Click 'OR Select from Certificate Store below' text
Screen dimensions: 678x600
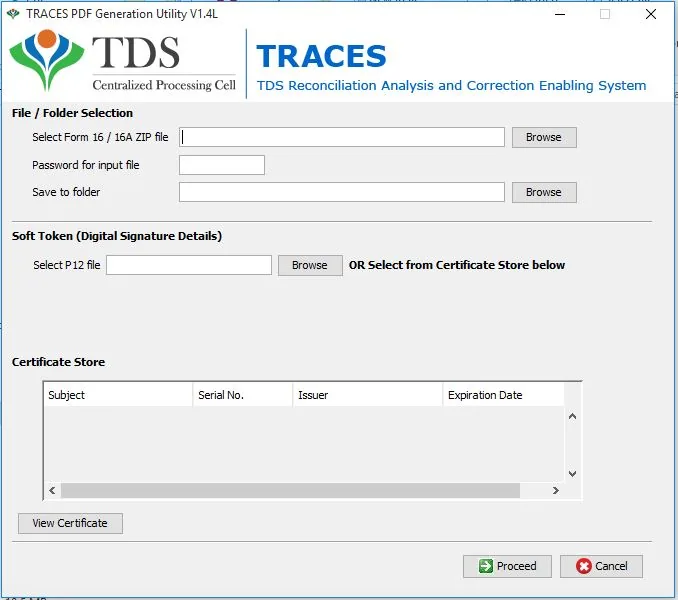coord(457,265)
